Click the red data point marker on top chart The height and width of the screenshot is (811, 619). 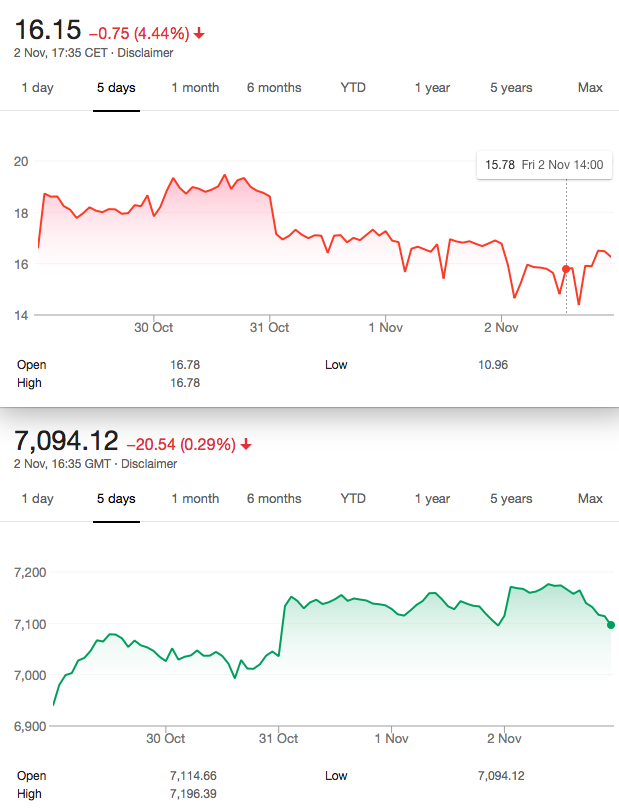[566, 269]
